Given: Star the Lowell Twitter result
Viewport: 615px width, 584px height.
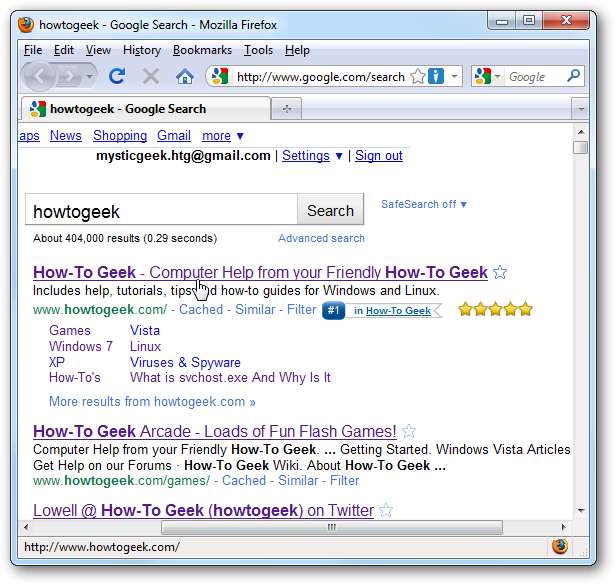Looking at the screenshot, I should pos(386,510).
